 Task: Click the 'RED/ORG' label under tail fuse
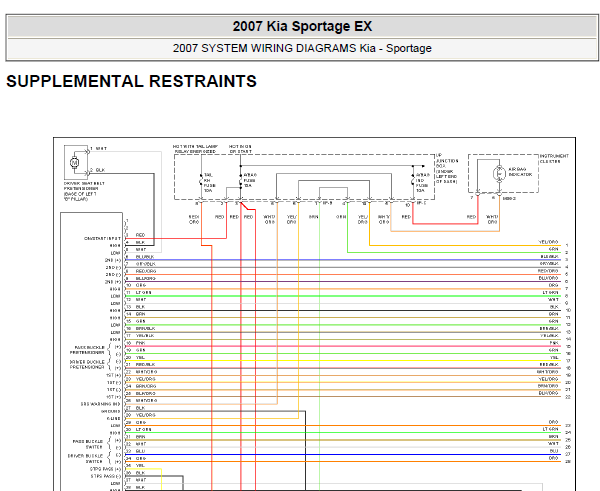click(x=194, y=219)
